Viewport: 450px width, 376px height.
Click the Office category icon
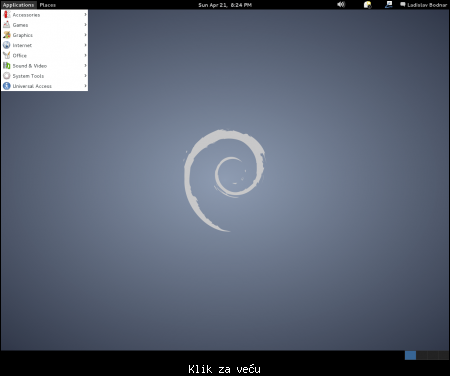[7, 55]
